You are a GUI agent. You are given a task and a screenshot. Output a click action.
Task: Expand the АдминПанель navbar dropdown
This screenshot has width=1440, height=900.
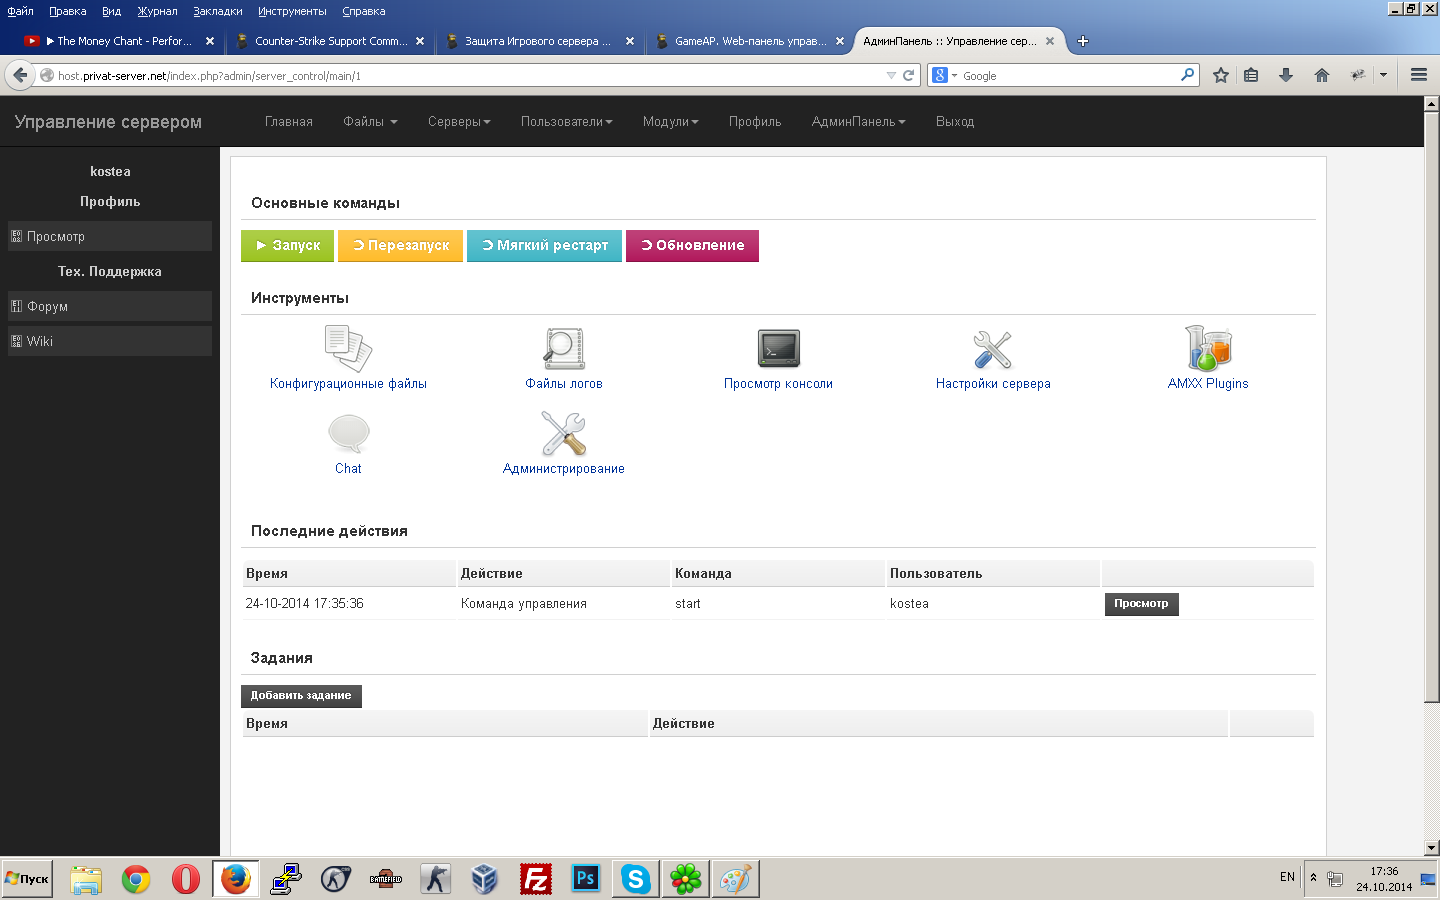858,122
